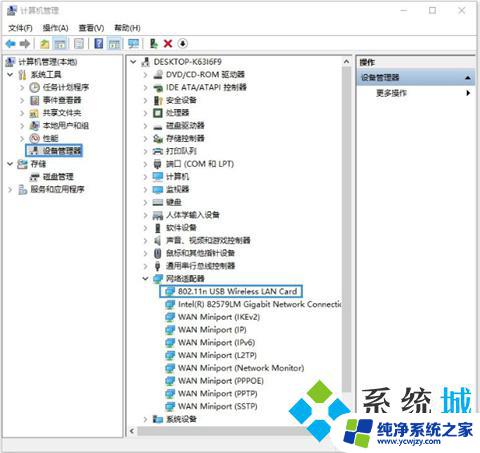
Task: Click the Monitors category icon
Action: click(x=158, y=190)
